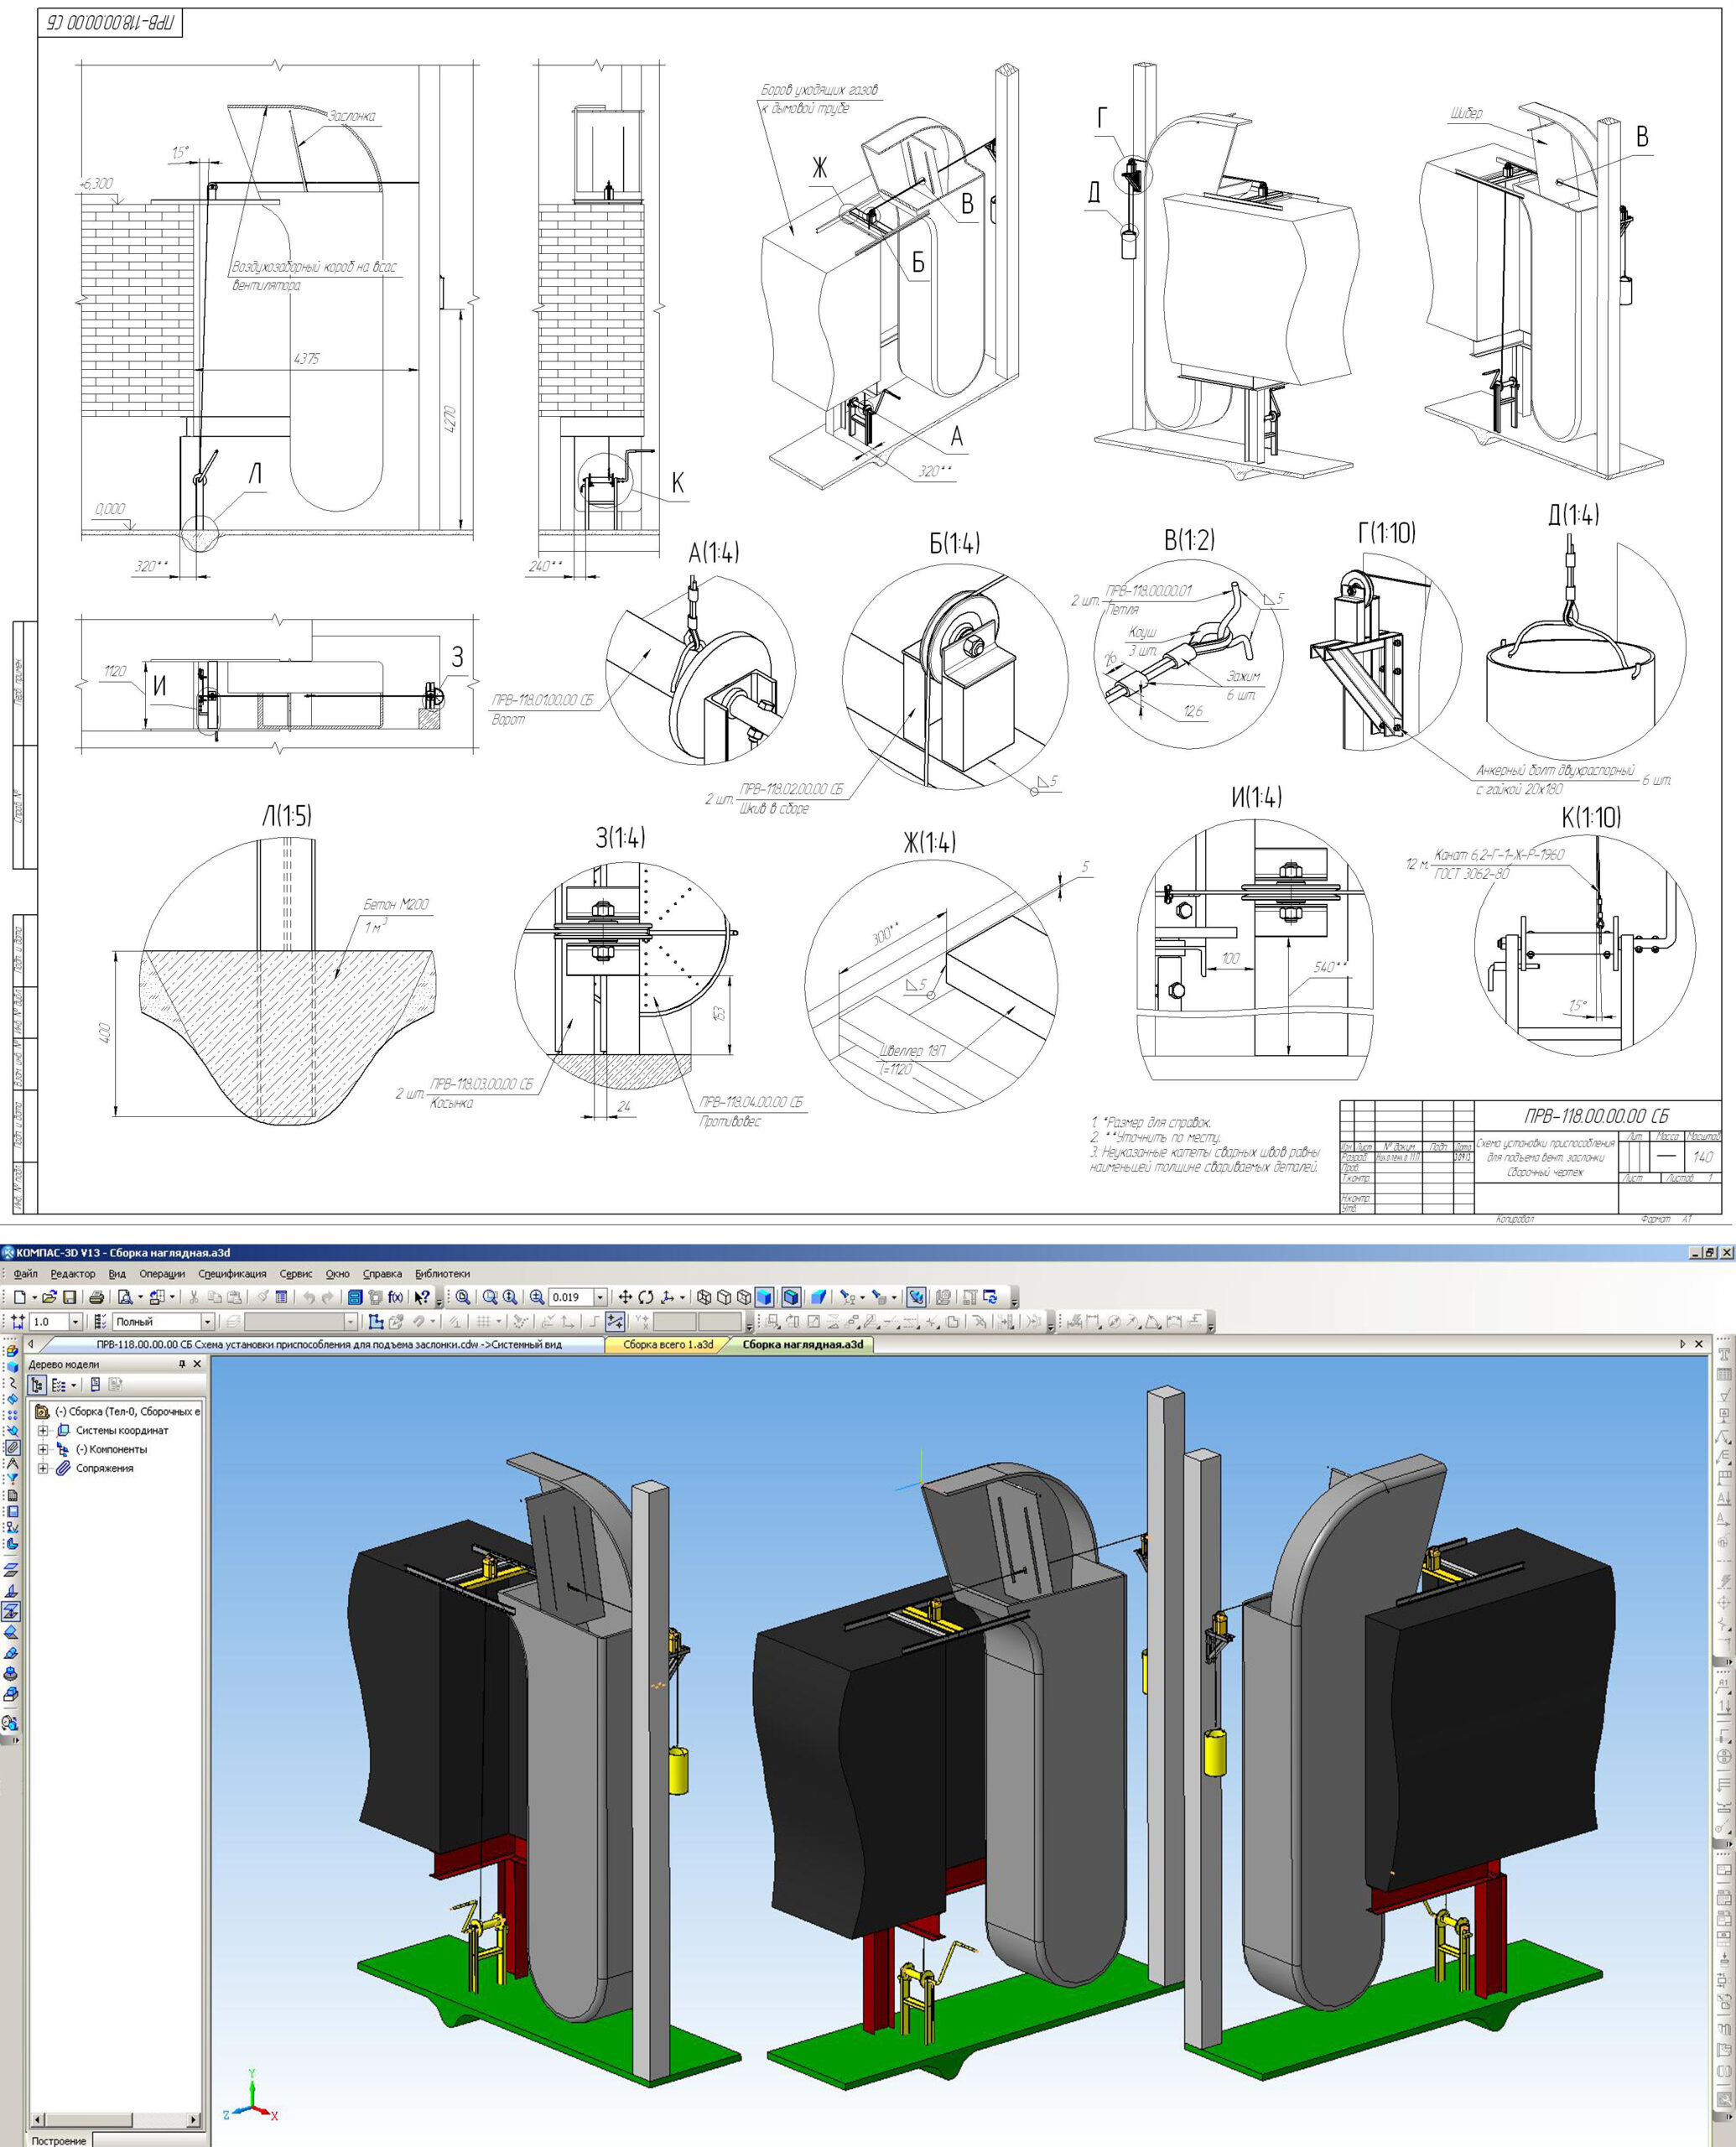Switch to the Сборка всего 1.a3d tab
This screenshot has width=1736, height=2147.
[x=668, y=1345]
